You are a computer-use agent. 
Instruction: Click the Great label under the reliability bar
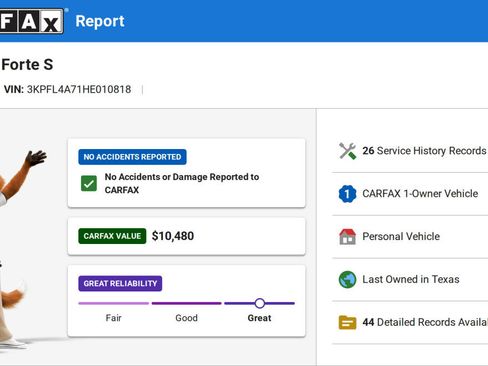[x=259, y=318]
